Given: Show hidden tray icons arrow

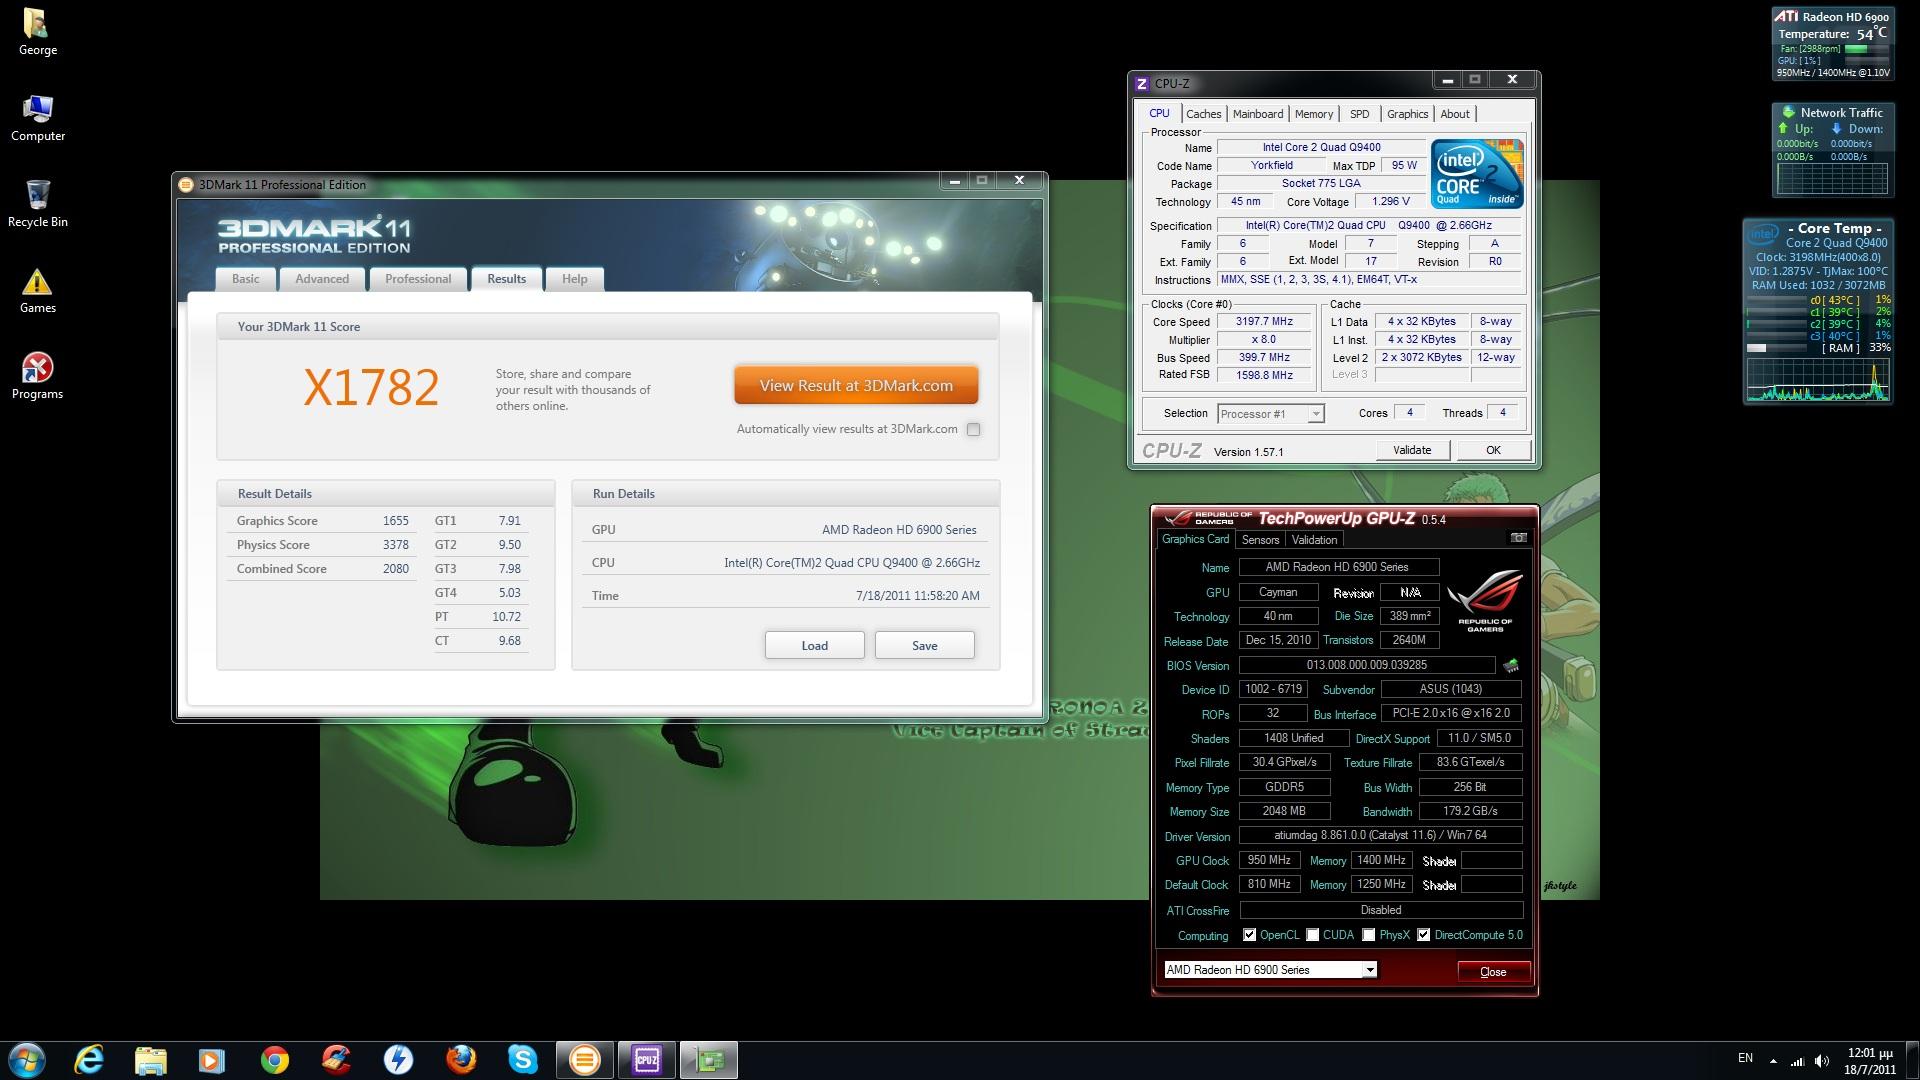Looking at the screenshot, I should 1773,1061.
